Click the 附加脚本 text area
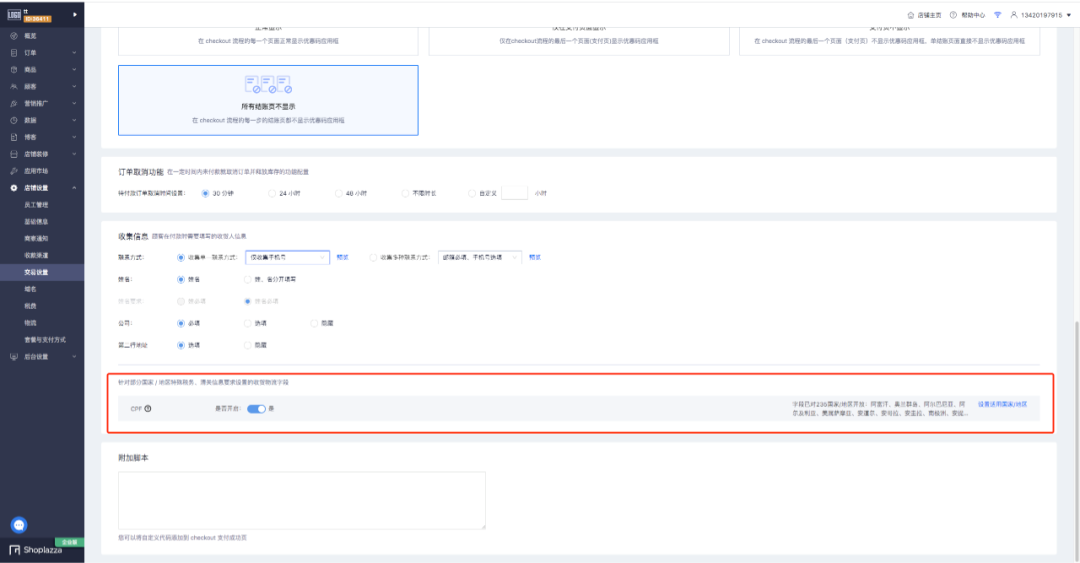This screenshot has width=1080, height=563. click(x=301, y=500)
